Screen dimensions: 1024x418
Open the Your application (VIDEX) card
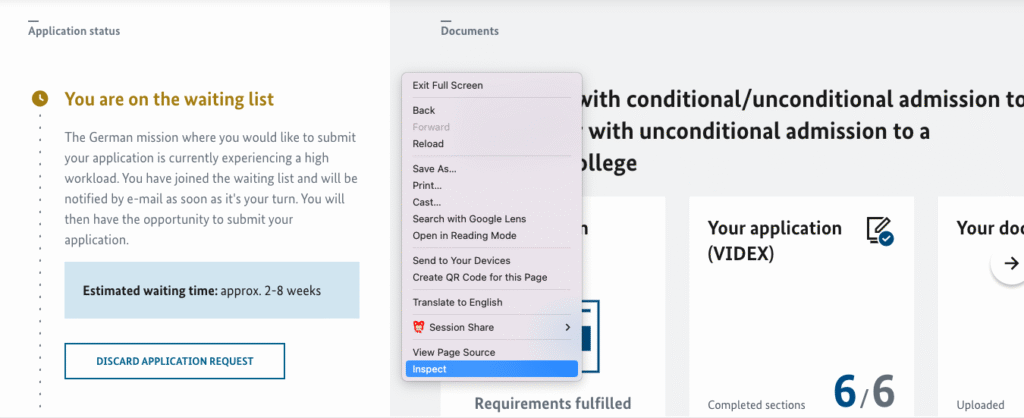[x=801, y=307]
